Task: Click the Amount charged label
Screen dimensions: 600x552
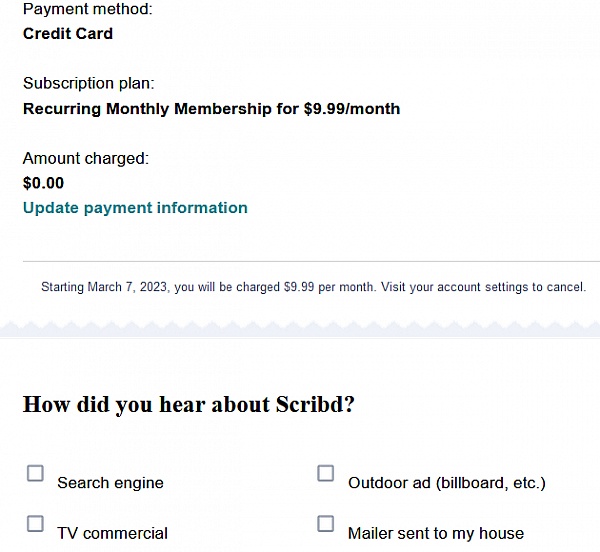Action: pyautogui.click(x=85, y=158)
